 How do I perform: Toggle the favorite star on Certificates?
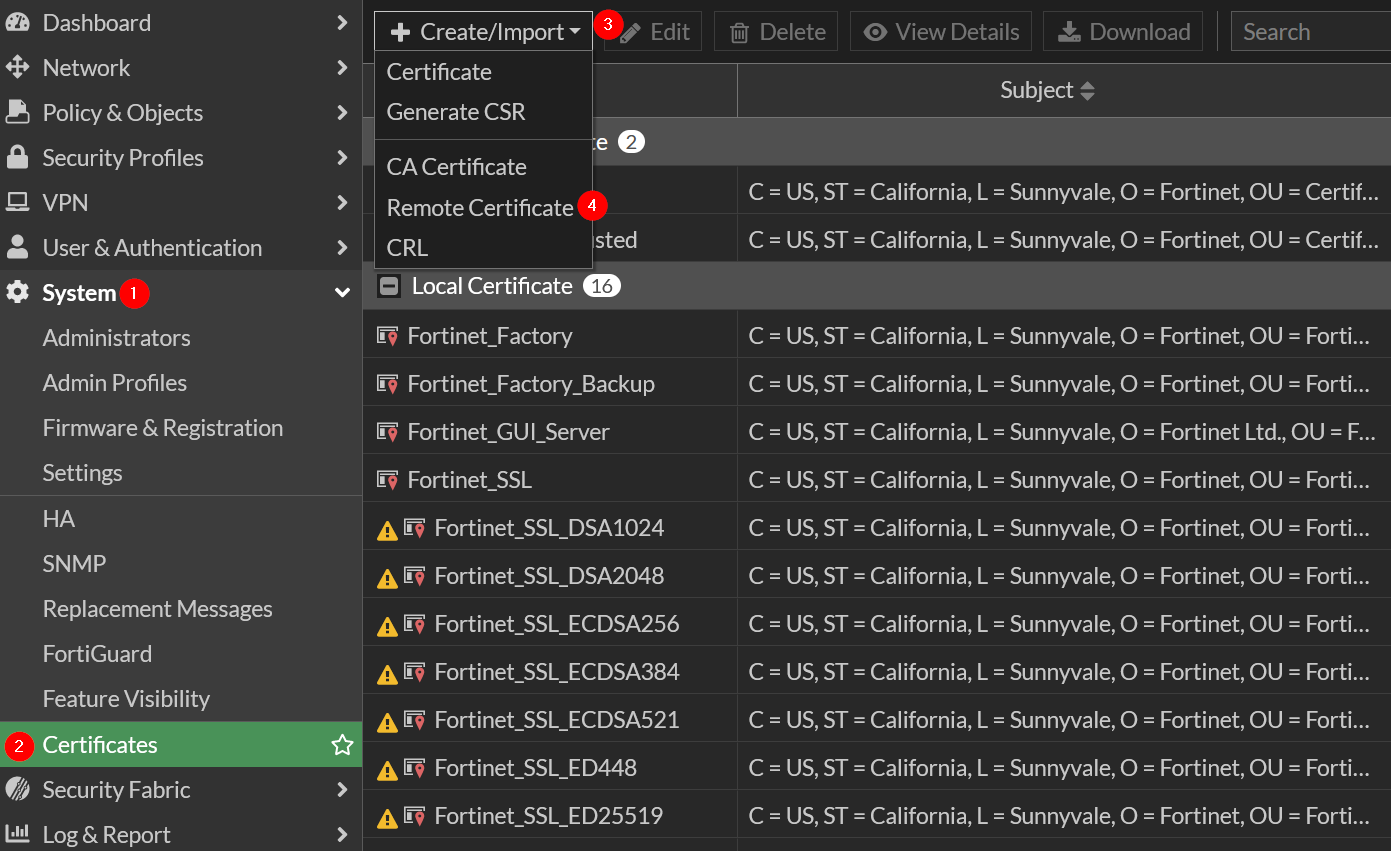[x=342, y=745]
